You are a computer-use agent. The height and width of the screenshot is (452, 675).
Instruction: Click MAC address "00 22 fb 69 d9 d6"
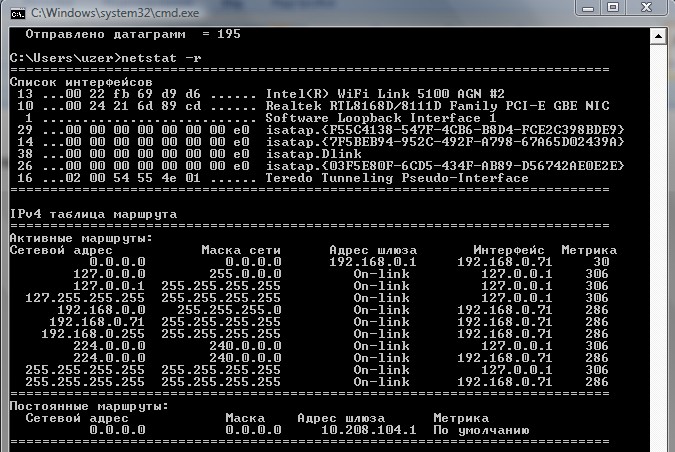pyautogui.click(x=133, y=94)
